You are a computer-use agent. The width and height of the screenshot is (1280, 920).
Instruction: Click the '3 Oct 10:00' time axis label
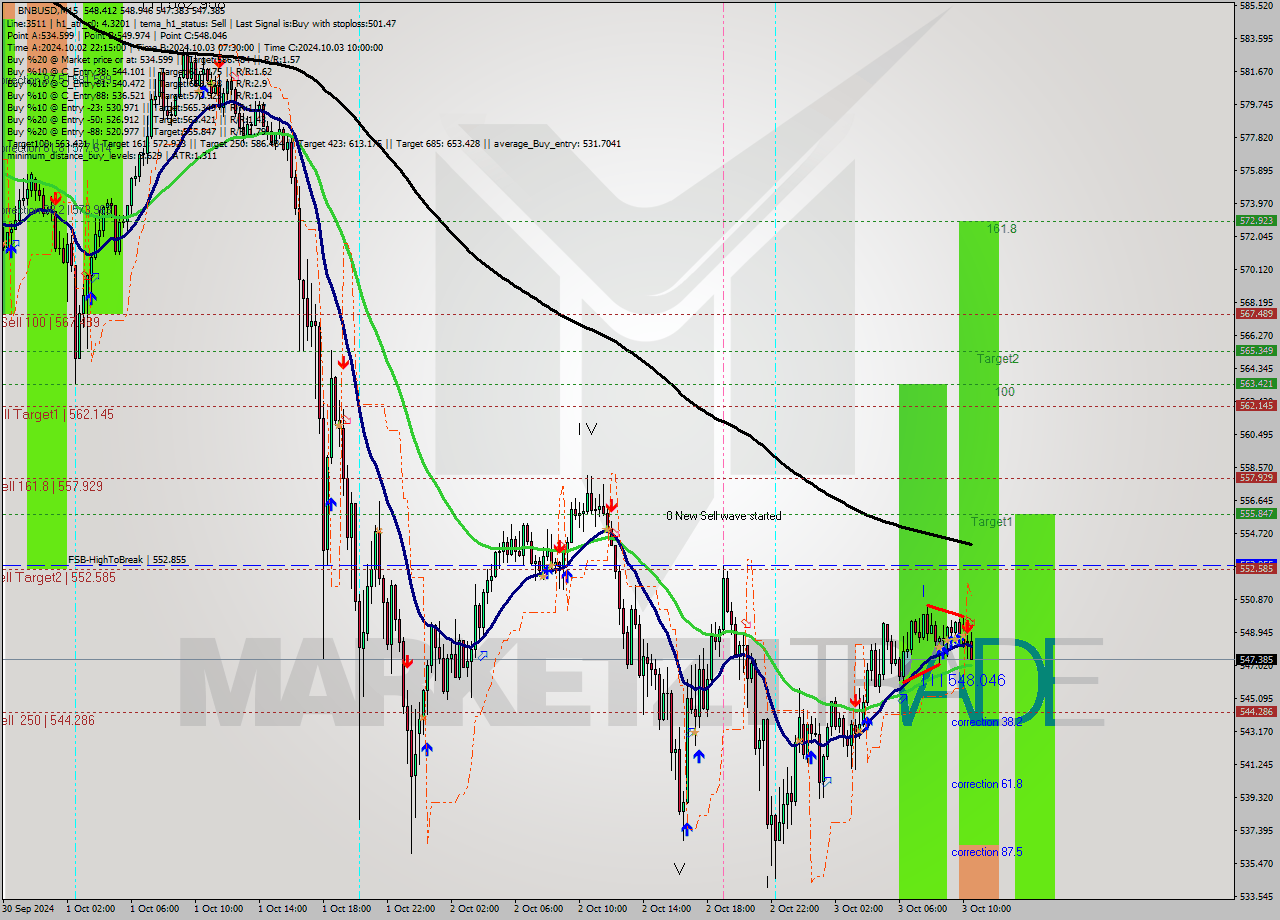(x=987, y=909)
